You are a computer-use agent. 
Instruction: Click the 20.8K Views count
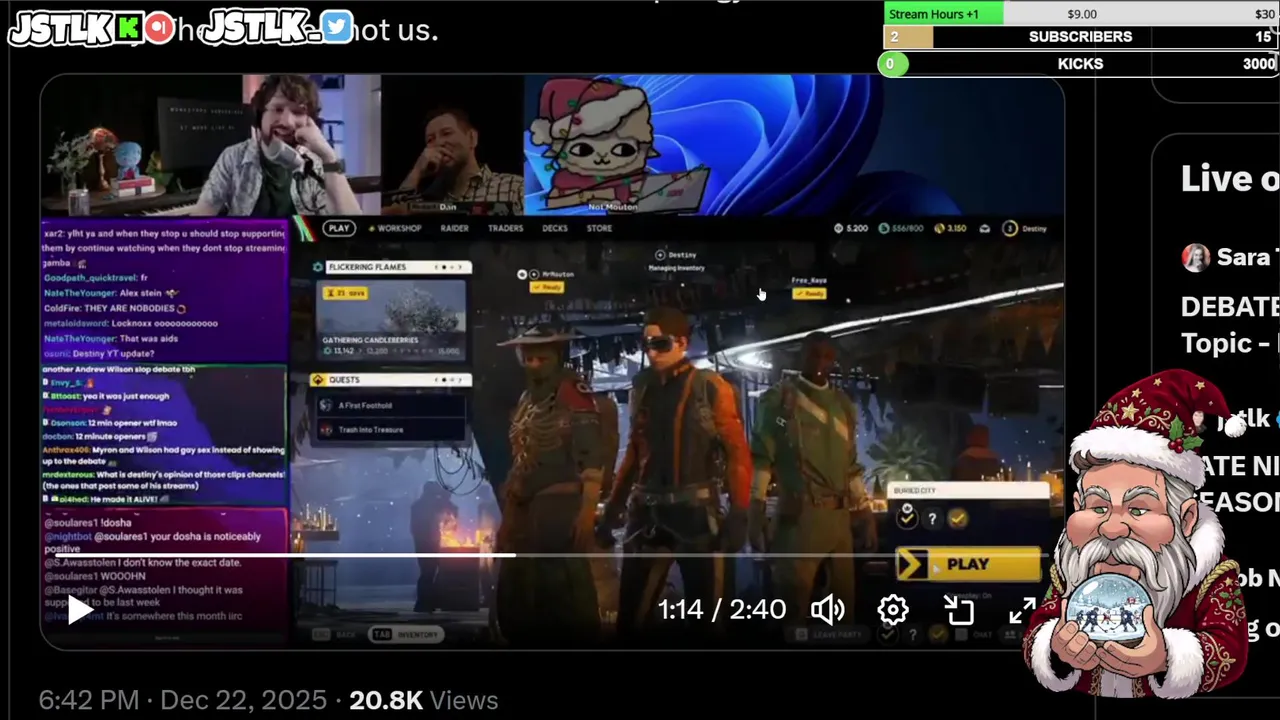point(424,701)
